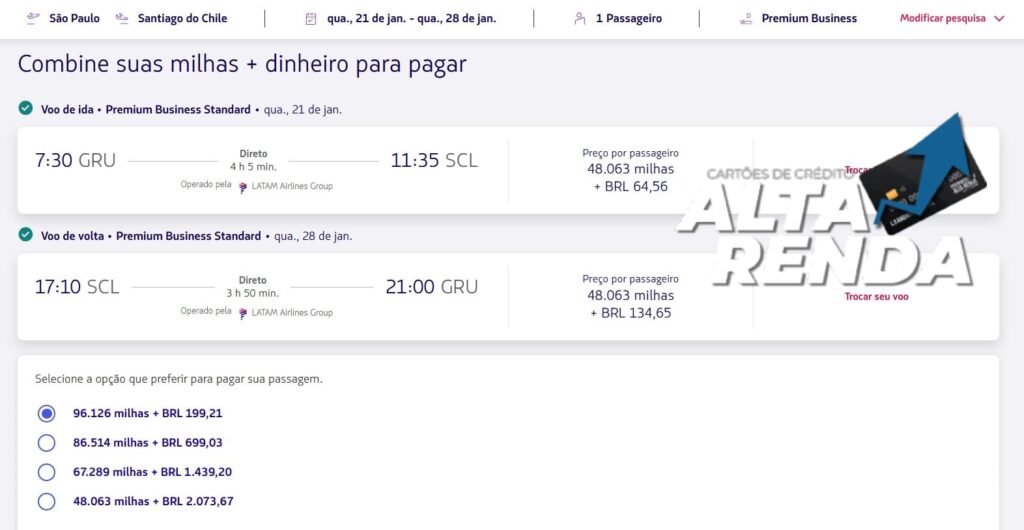Click the departure plane icon beside São Paulo
1024x530 pixels.
coord(33,18)
